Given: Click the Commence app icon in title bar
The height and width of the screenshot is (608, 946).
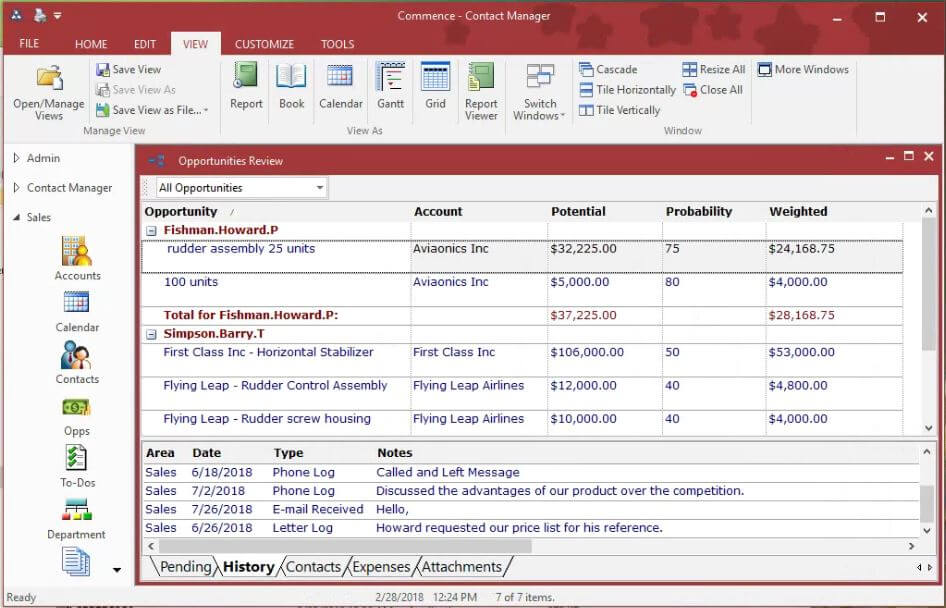Looking at the screenshot, I should click(17, 16).
